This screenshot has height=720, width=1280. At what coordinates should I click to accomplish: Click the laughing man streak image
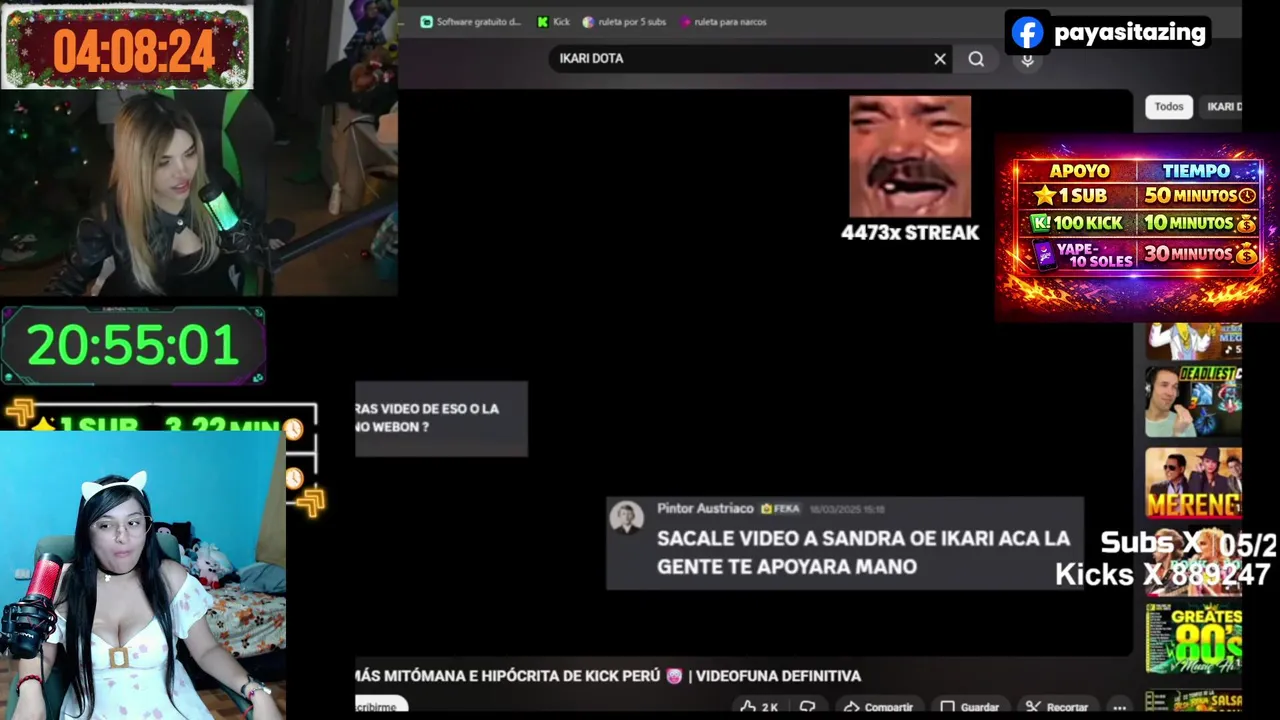(910, 156)
